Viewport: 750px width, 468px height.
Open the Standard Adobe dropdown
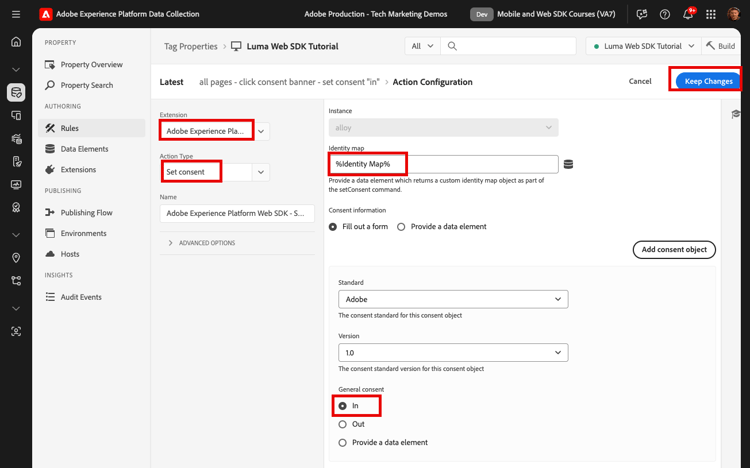pyautogui.click(x=453, y=299)
